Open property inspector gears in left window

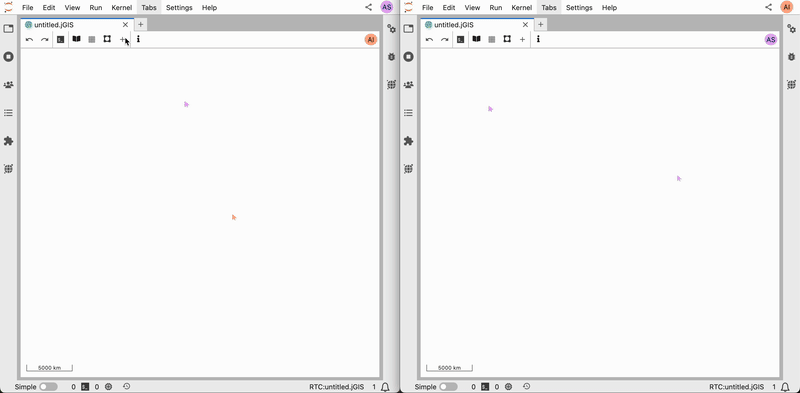pos(391,29)
